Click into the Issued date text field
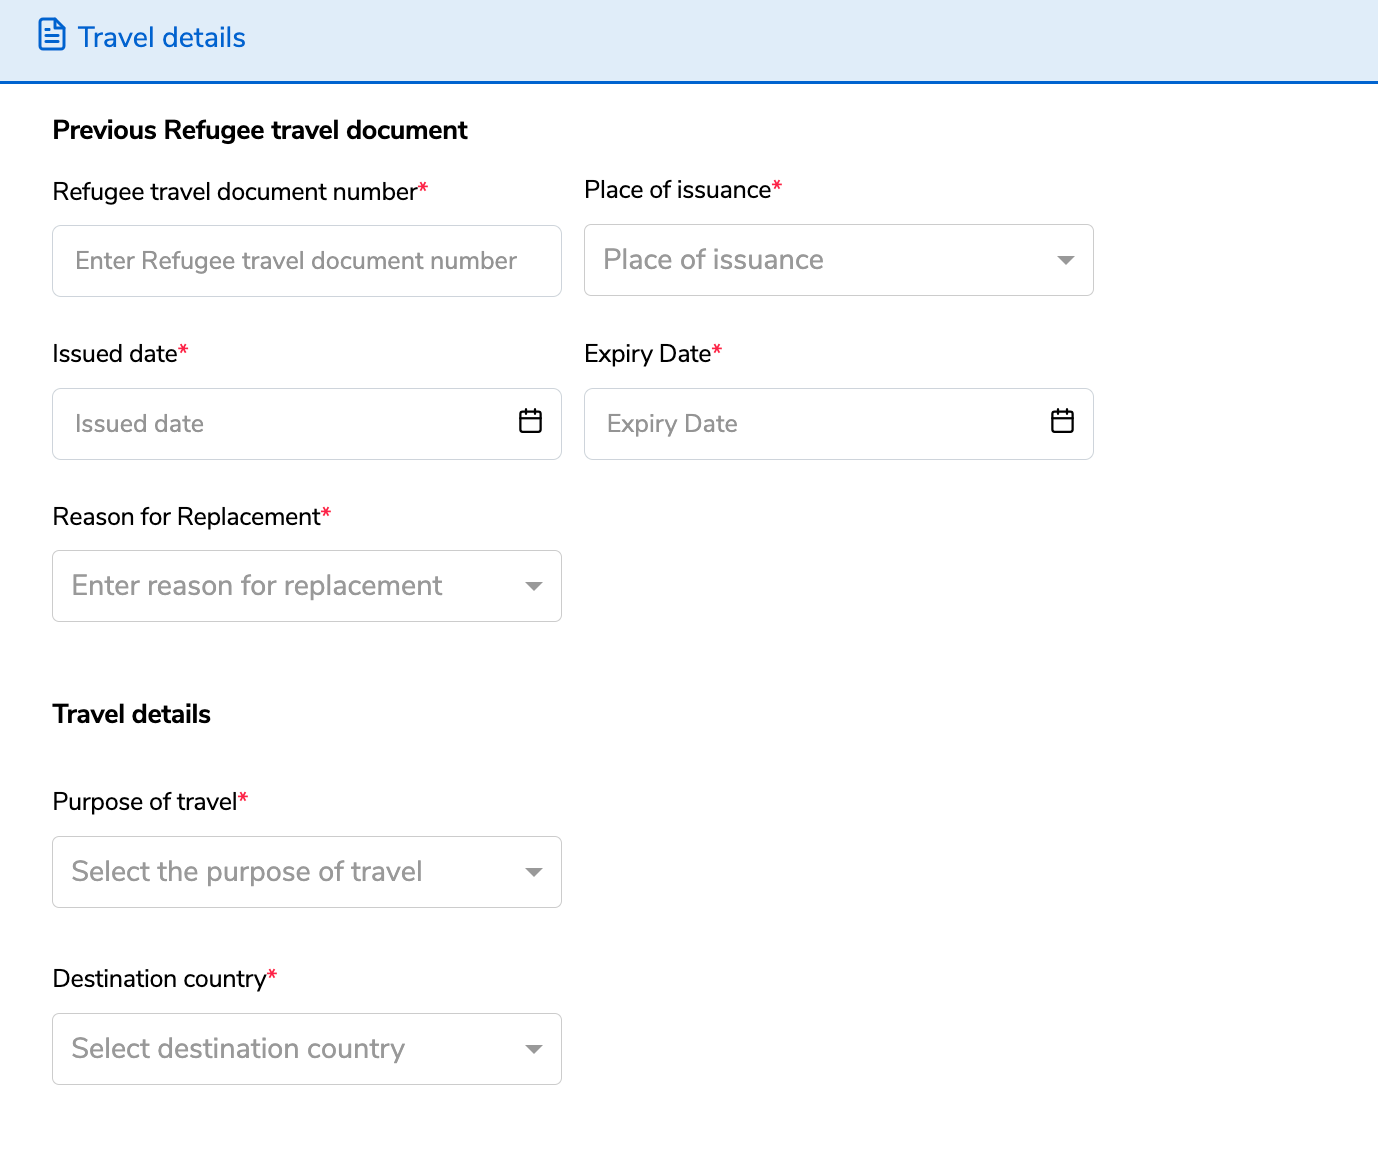 (x=280, y=424)
